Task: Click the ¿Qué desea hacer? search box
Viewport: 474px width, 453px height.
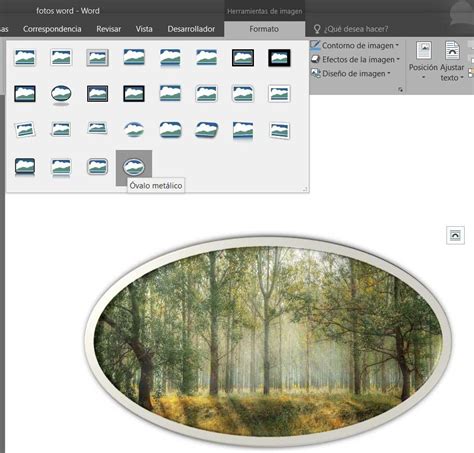Action: 356,29
